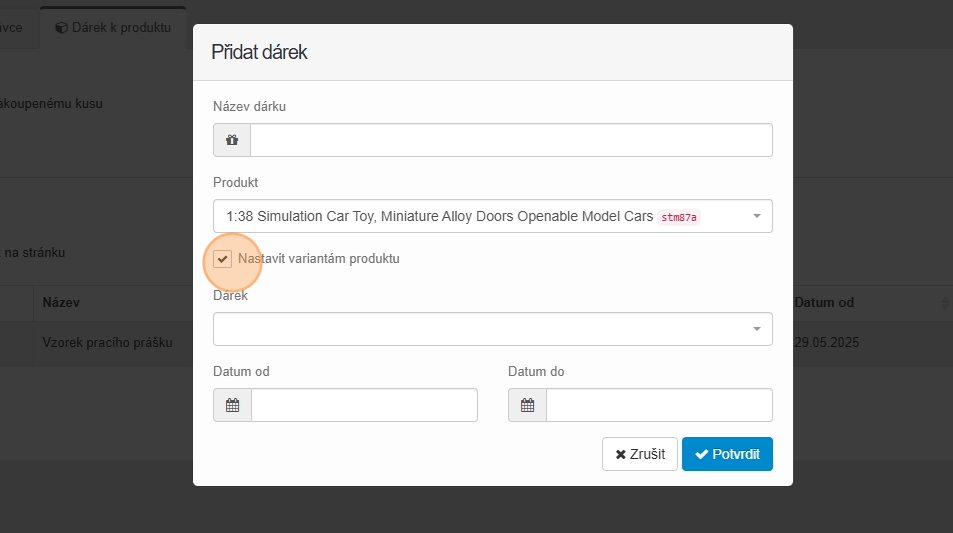
Task: Click the stm87a product code tag
Action: (679, 217)
